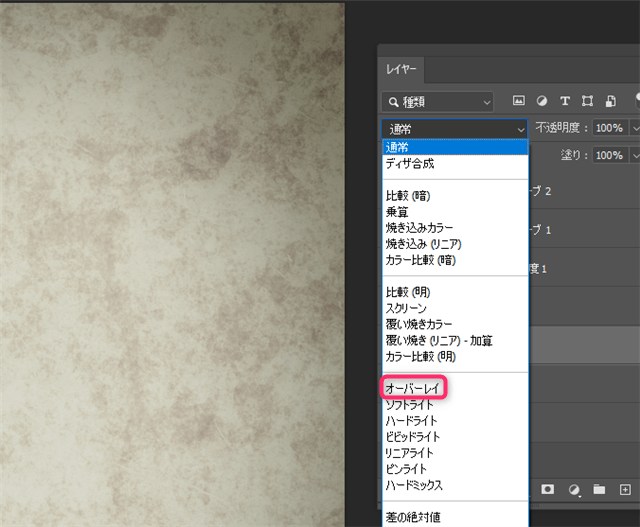Select 比較 (明) blend mode
This screenshot has width=640, height=527.
tap(455, 292)
